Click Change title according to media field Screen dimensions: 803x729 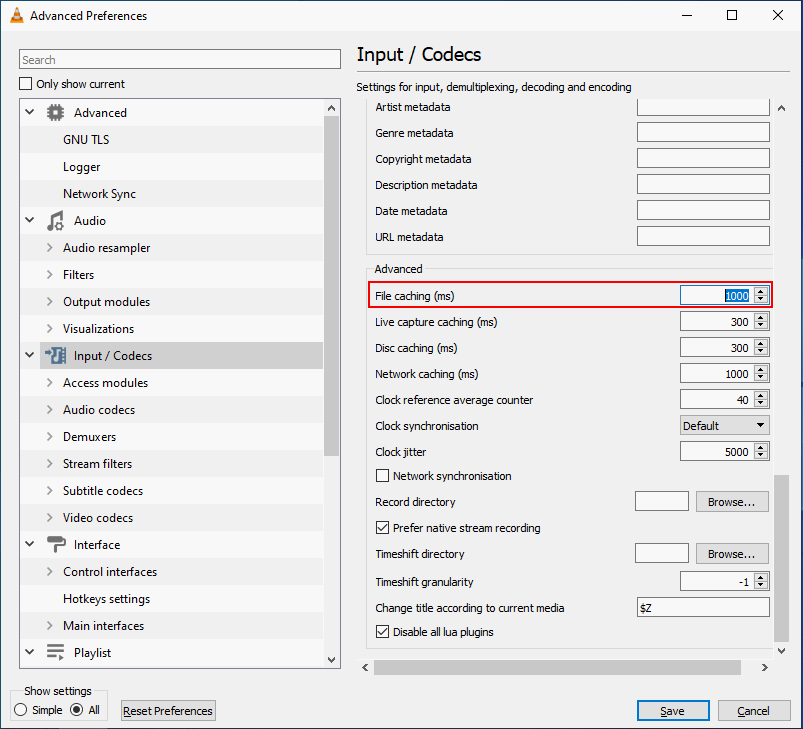click(703, 607)
